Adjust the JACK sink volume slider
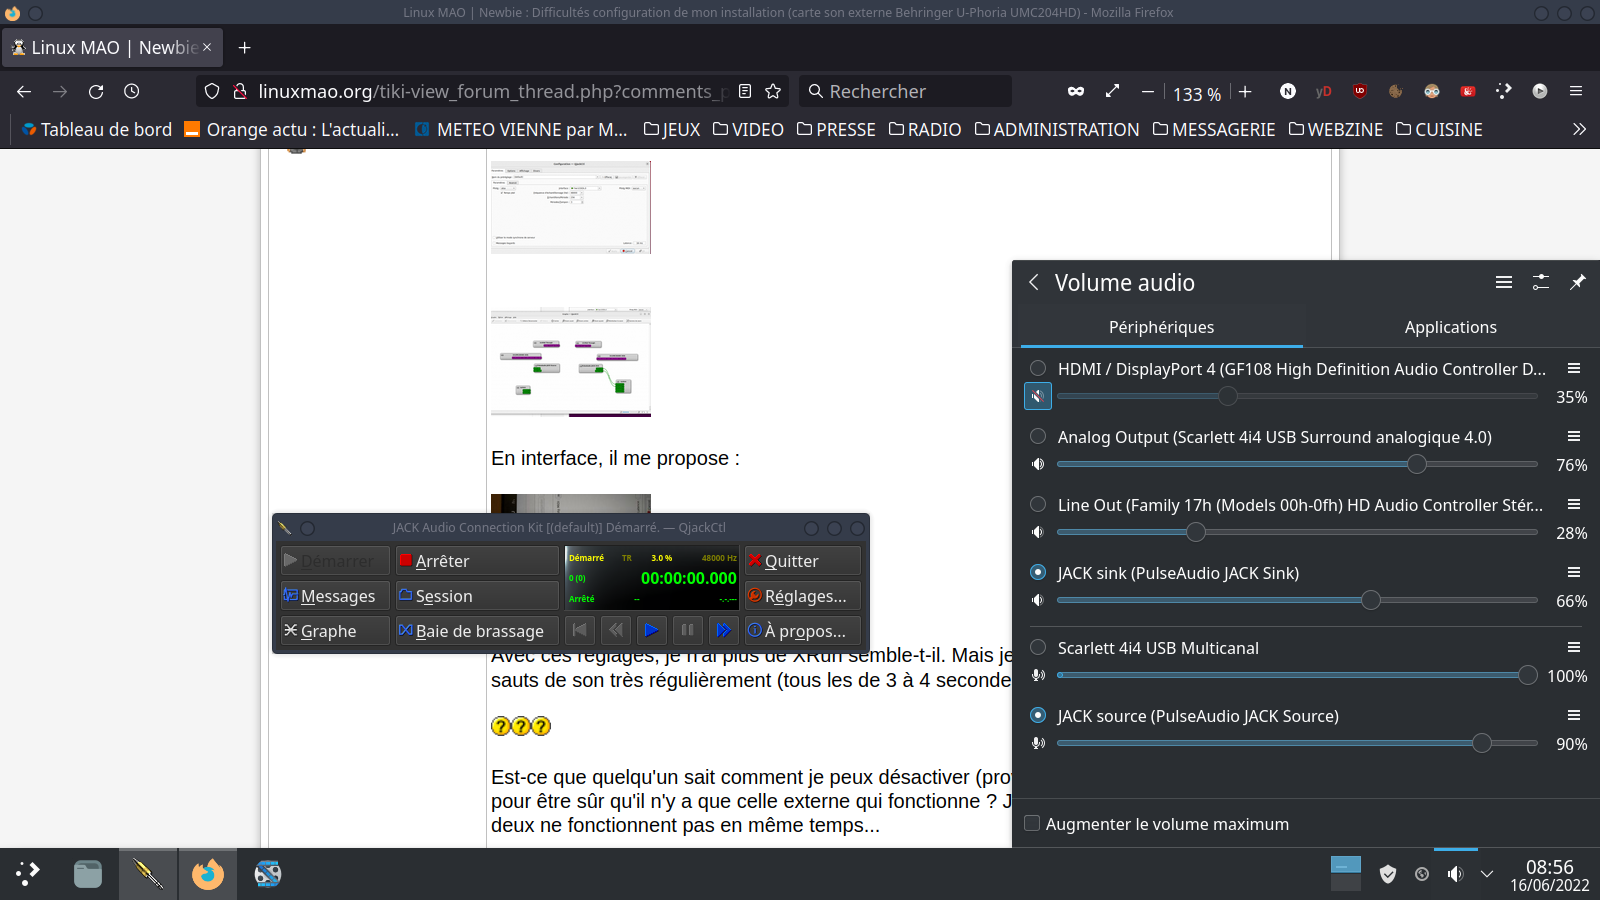 coord(1297,600)
